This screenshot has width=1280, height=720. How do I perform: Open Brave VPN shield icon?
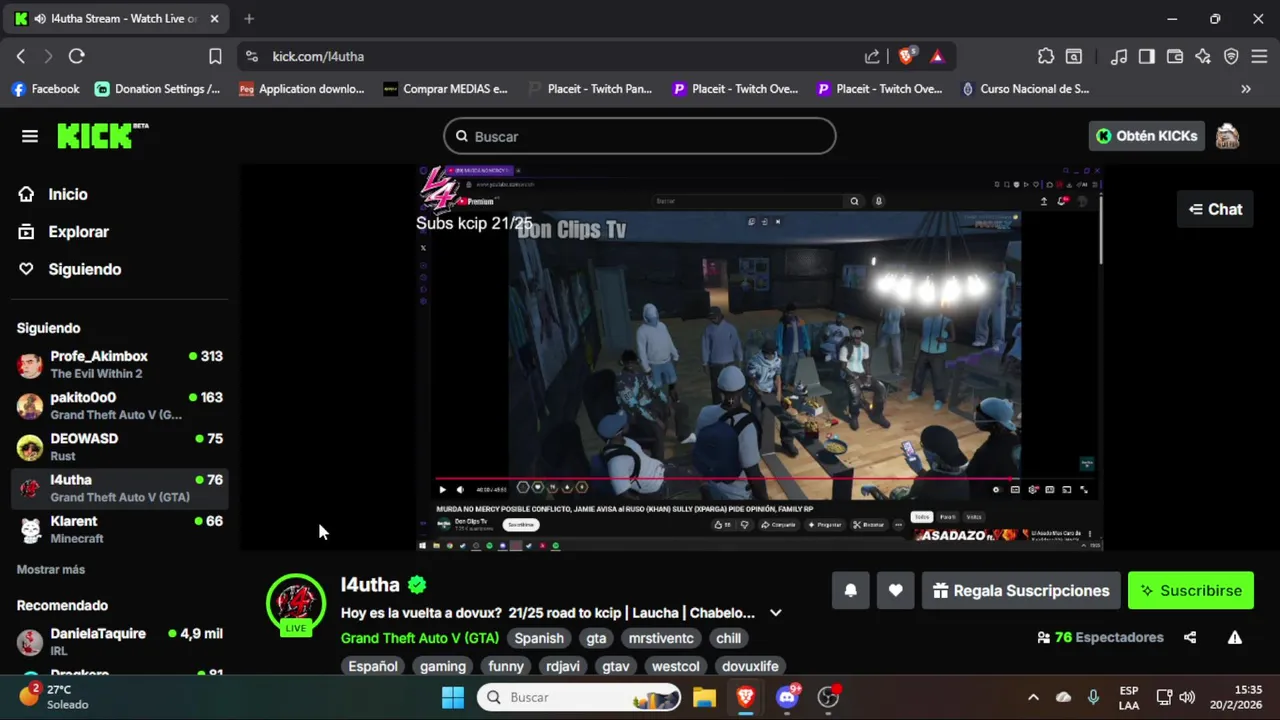1231,57
